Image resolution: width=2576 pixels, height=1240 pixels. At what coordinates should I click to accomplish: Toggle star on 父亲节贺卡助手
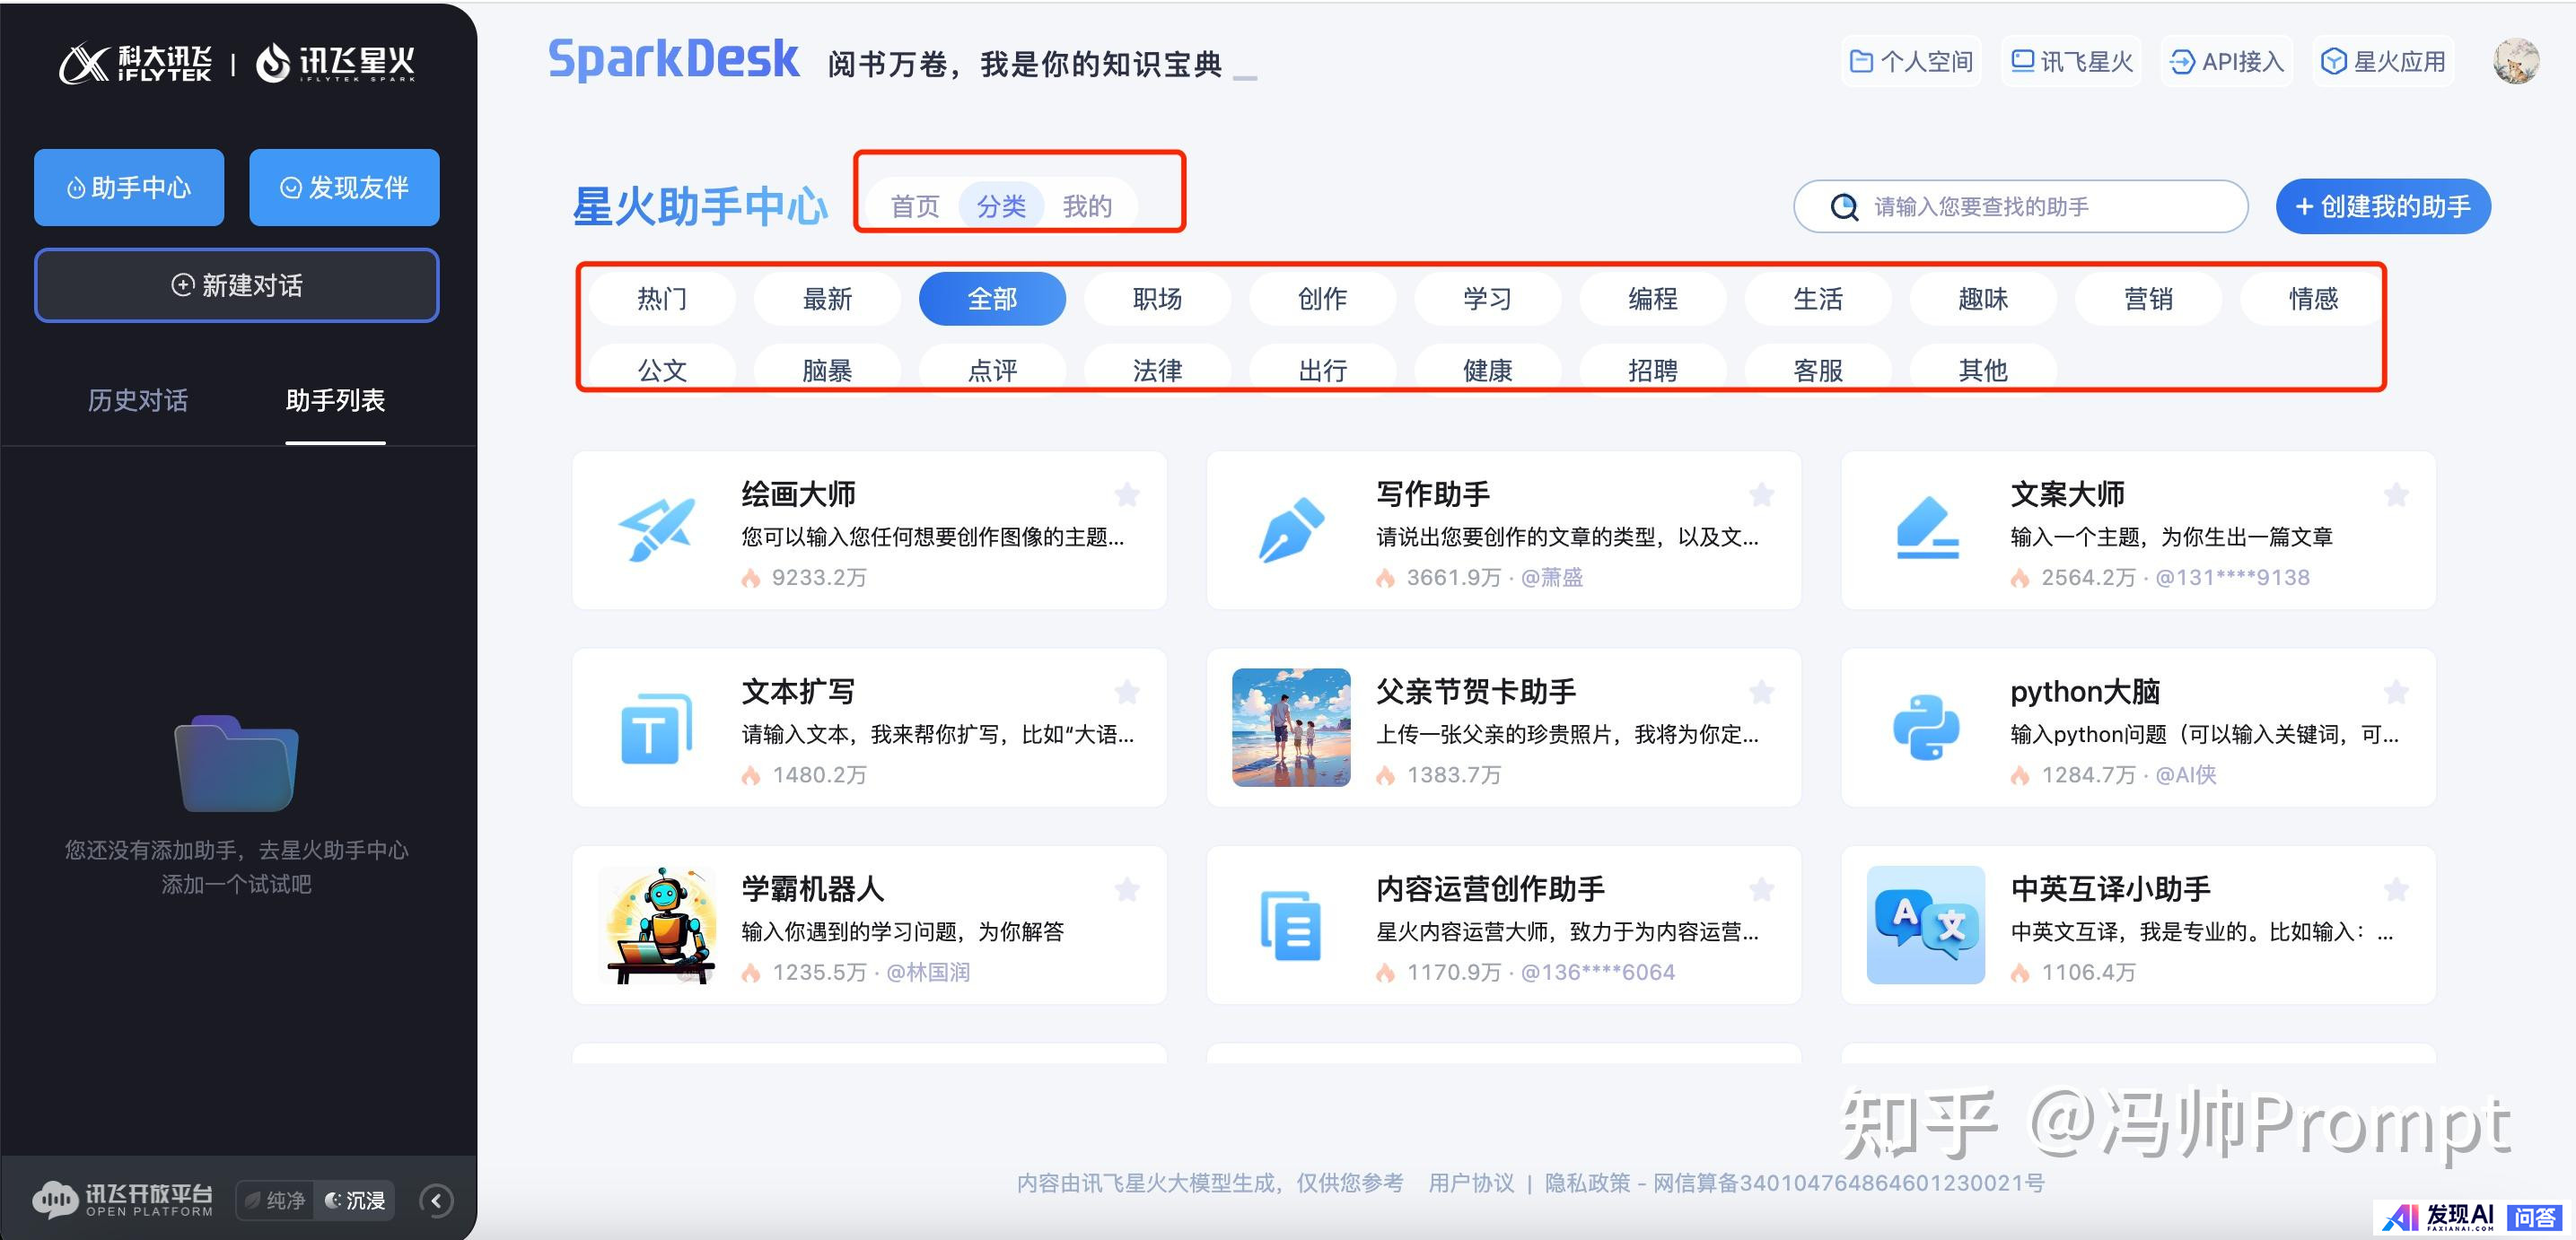(x=1762, y=691)
